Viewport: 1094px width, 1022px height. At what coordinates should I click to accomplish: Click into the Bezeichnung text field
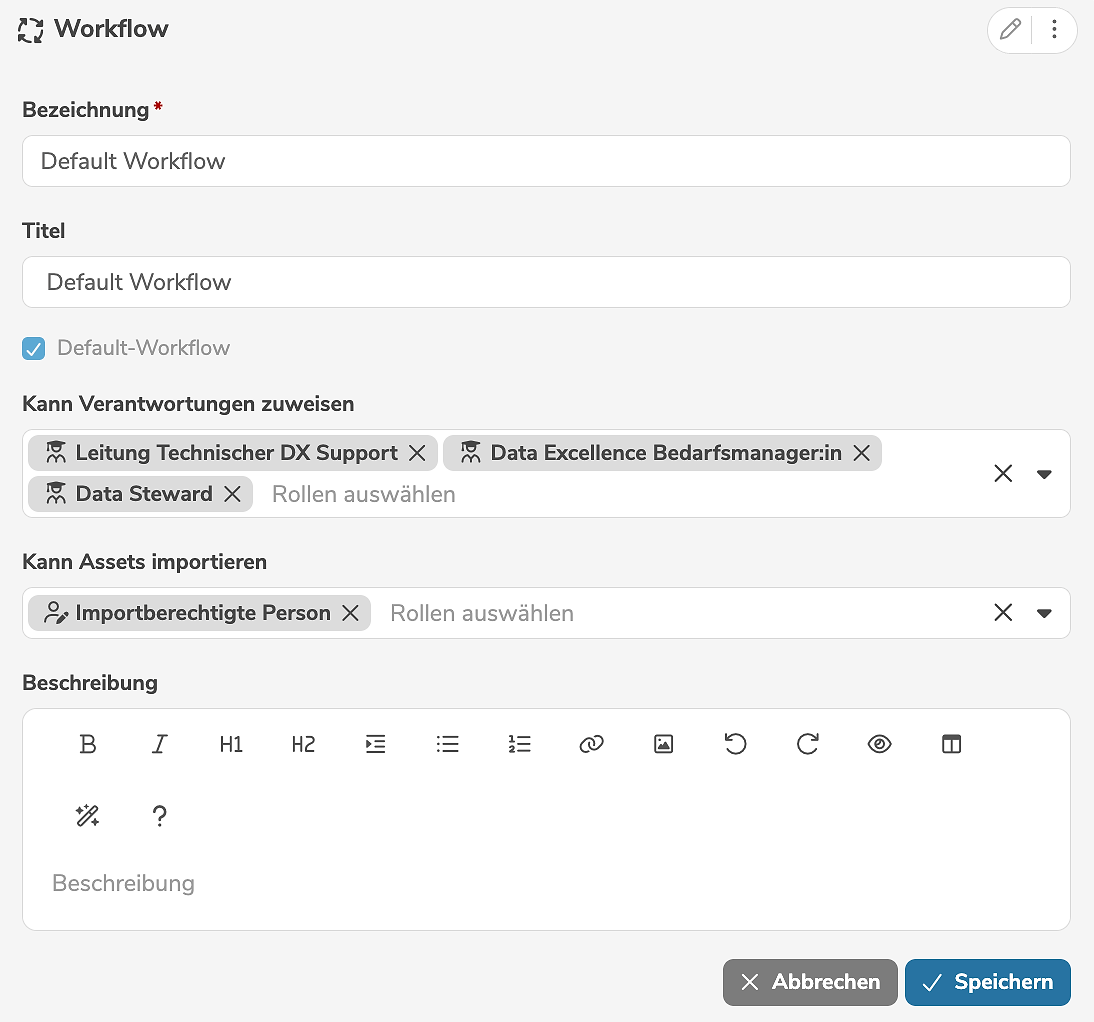click(546, 162)
